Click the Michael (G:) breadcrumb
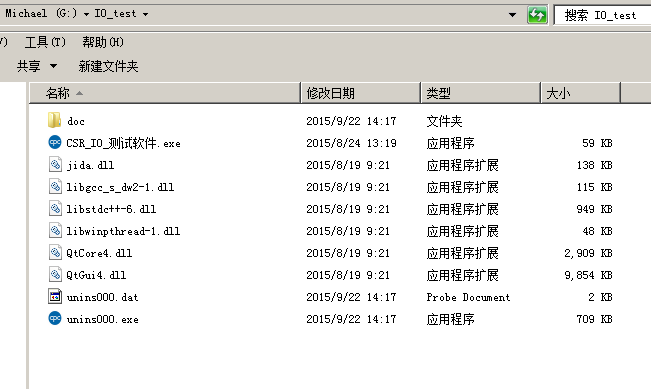This screenshot has width=651, height=389. tap(41, 13)
